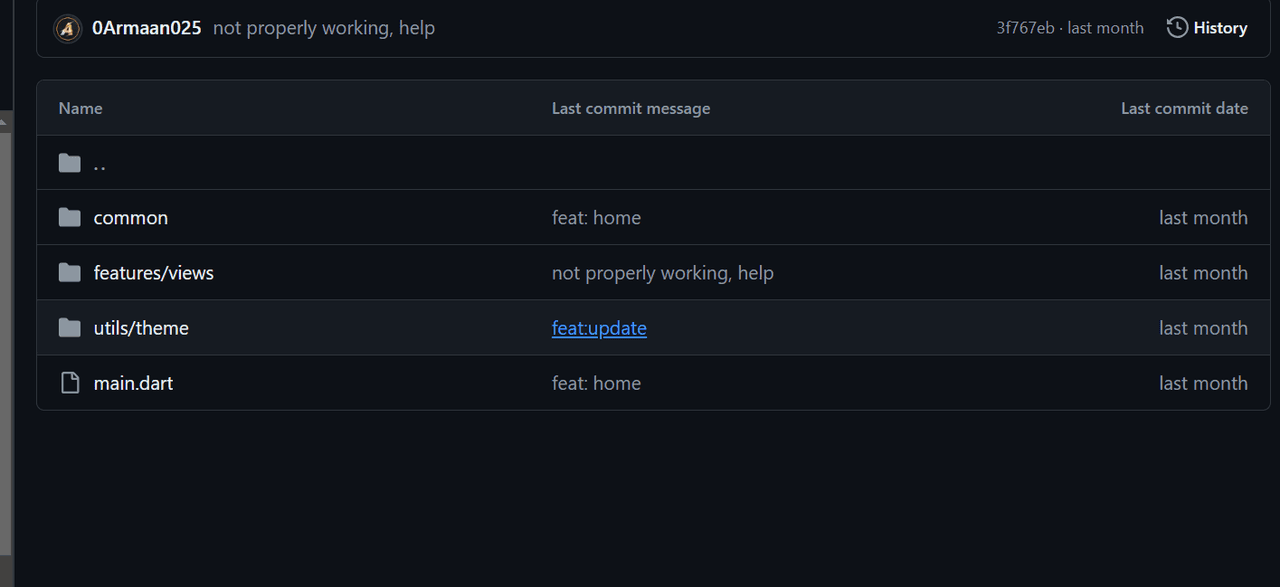Image resolution: width=1280 pixels, height=587 pixels.
Task: Click the features/views folder icon
Action: coord(69,273)
